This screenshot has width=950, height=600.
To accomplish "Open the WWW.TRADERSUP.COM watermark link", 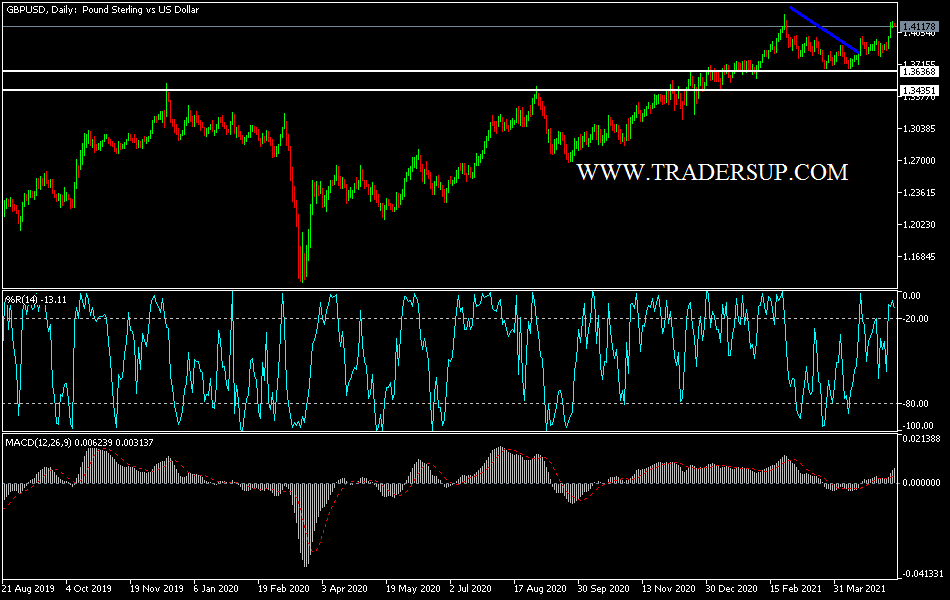I will tap(710, 170).
